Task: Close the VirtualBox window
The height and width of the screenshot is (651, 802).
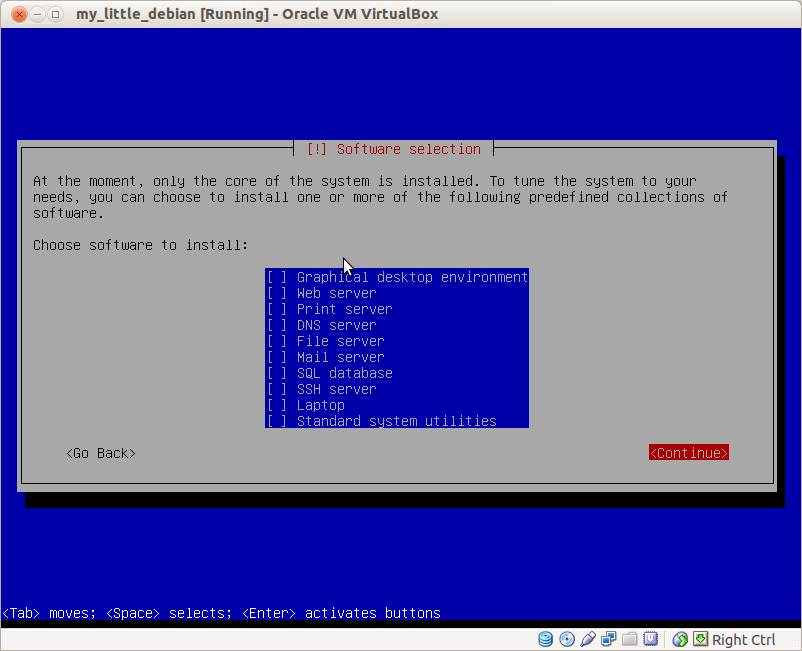Action: (19, 14)
